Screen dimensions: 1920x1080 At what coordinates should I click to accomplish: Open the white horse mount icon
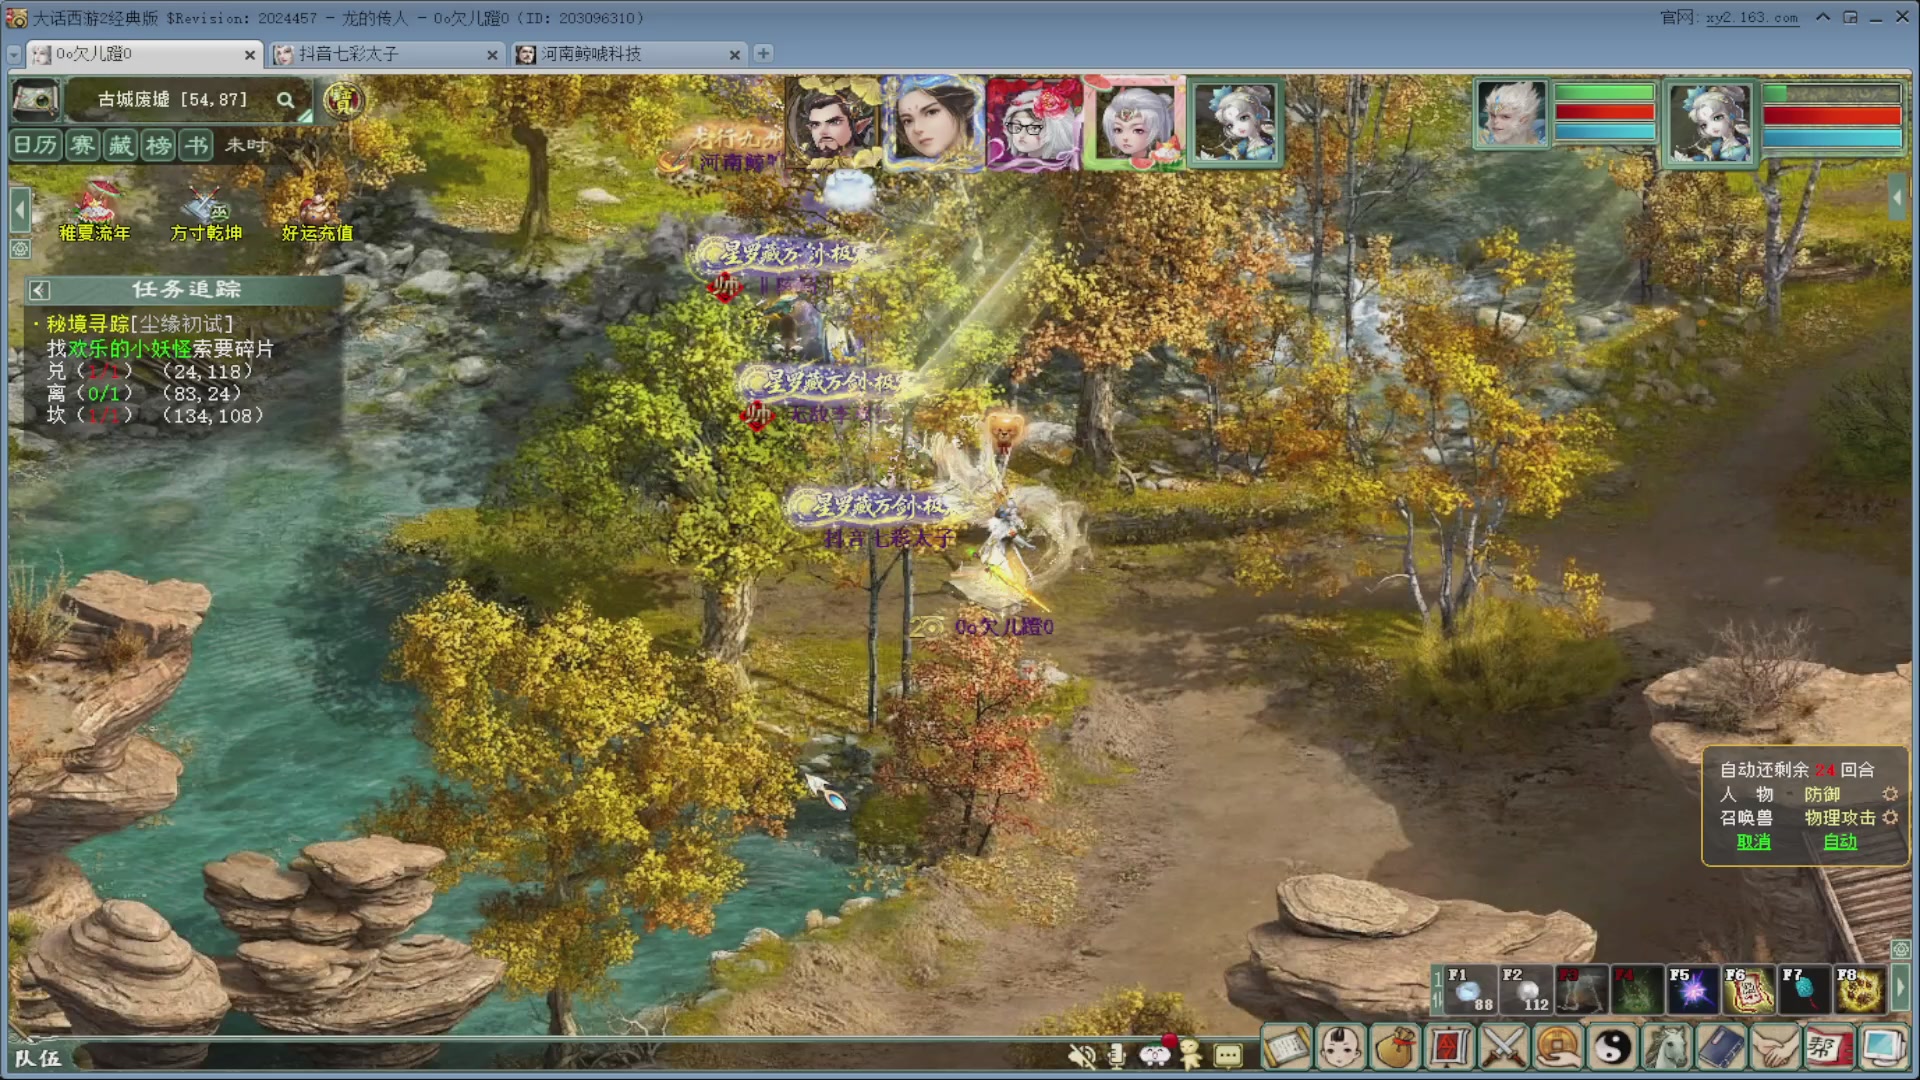[x=1666, y=1048]
